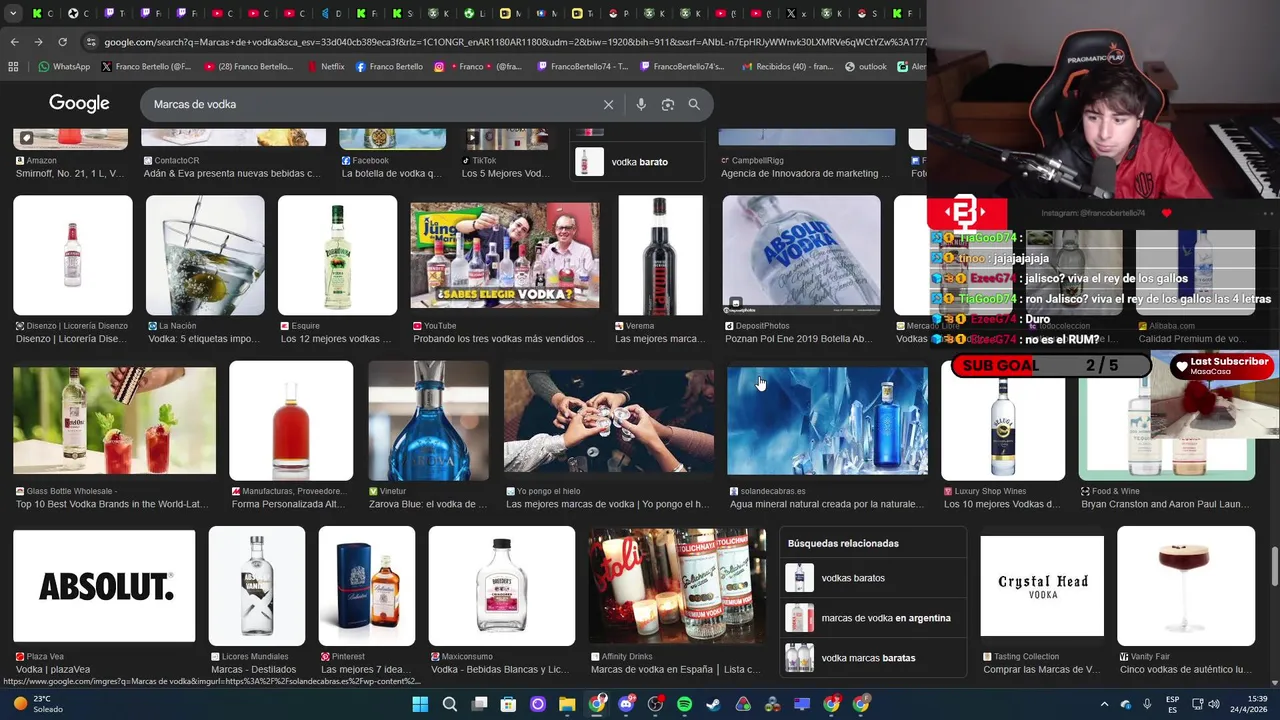Screen dimensions: 1280x720
Task: Open the WhatsApp bookmark
Action: click(64, 67)
